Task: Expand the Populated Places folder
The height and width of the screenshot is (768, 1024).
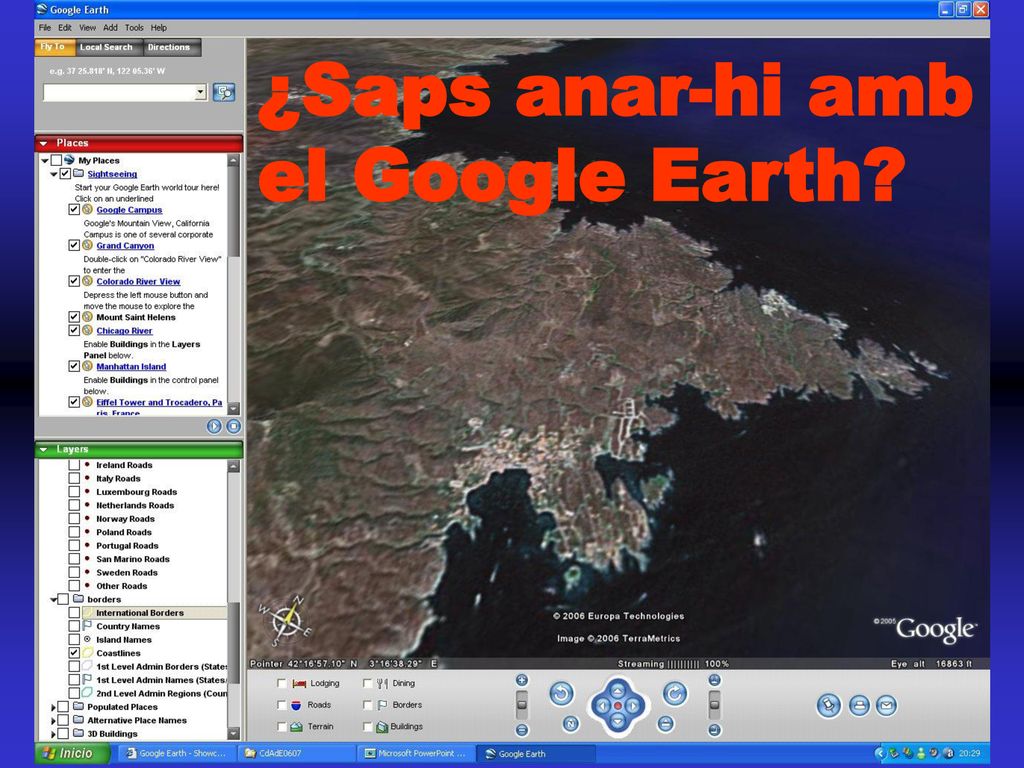Action: (53, 707)
